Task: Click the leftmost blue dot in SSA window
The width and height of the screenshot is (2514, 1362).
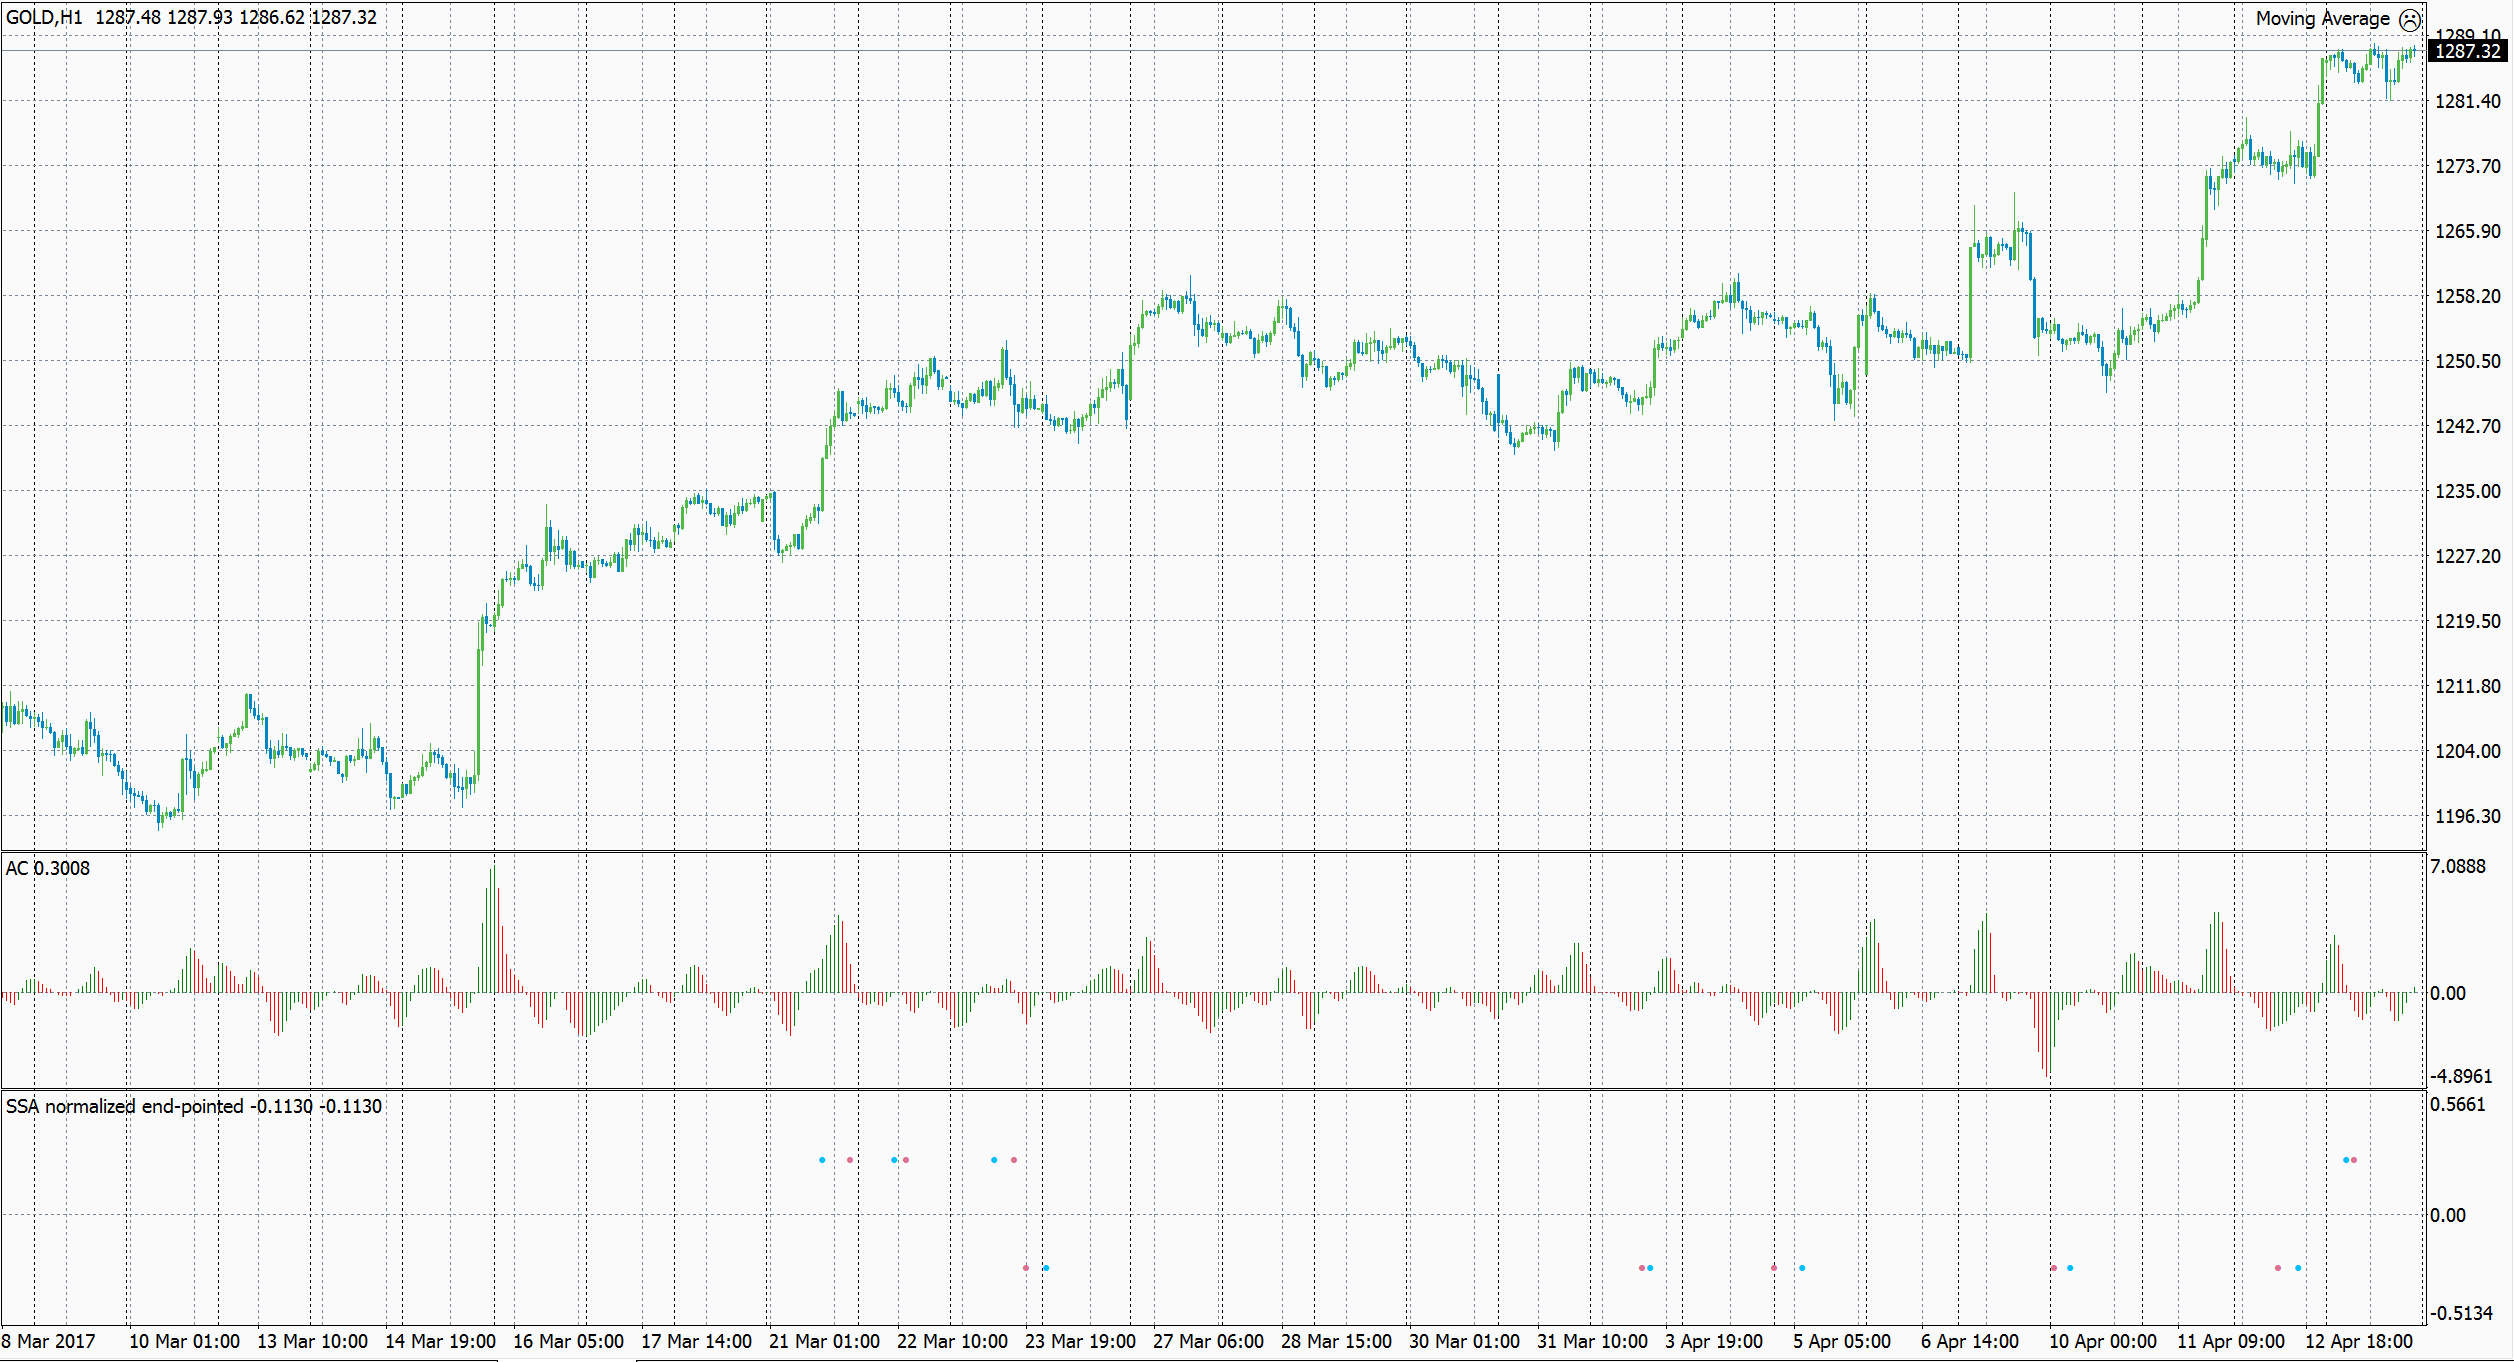Action: pyautogui.click(x=822, y=1160)
